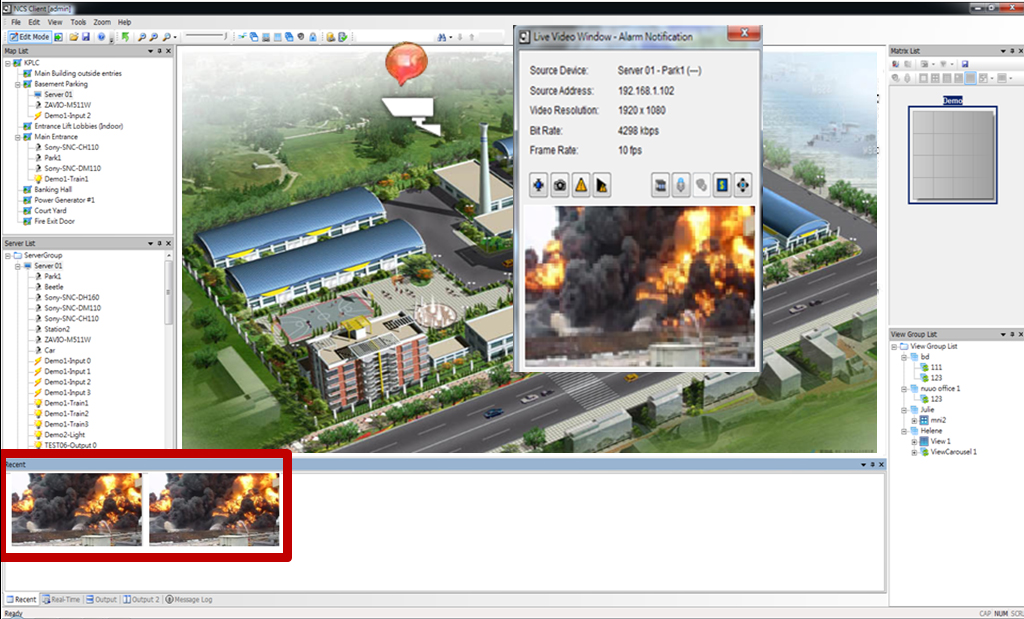This screenshot has width=1024, height=619.
Task: Click the open folder toolbar icon
Action: pos(74,37)
